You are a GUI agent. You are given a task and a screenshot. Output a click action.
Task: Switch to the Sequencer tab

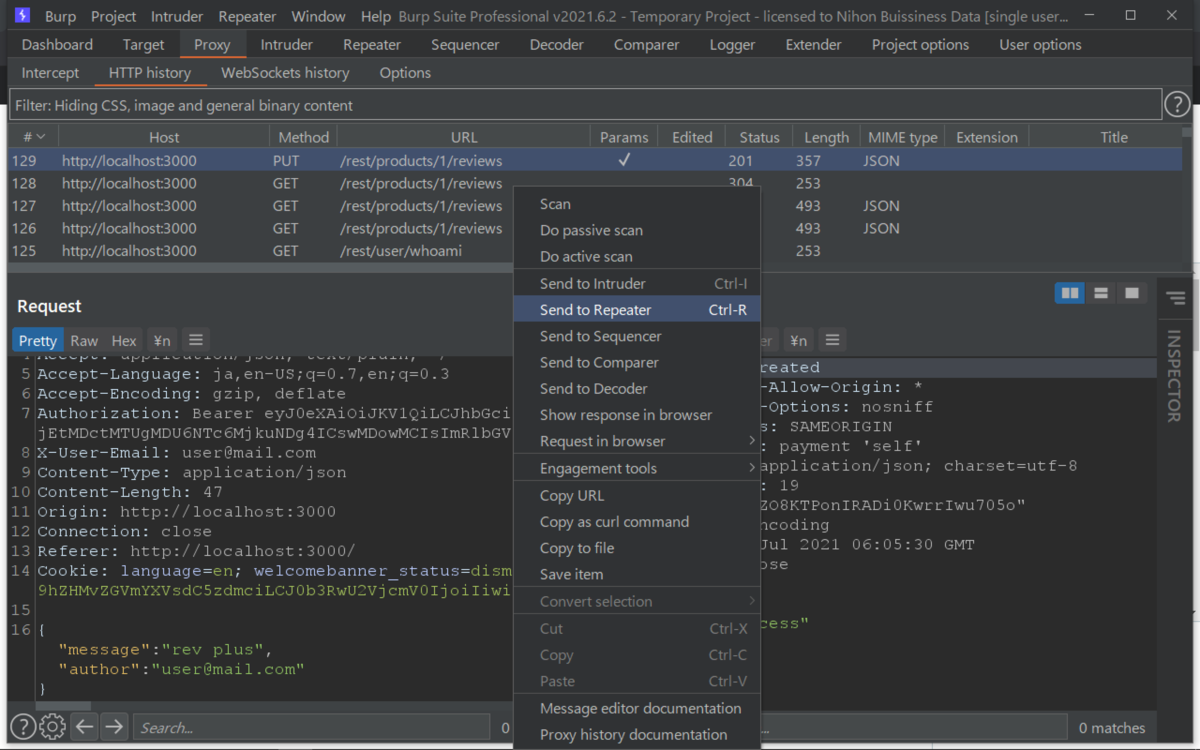click(x=465, y=44)
